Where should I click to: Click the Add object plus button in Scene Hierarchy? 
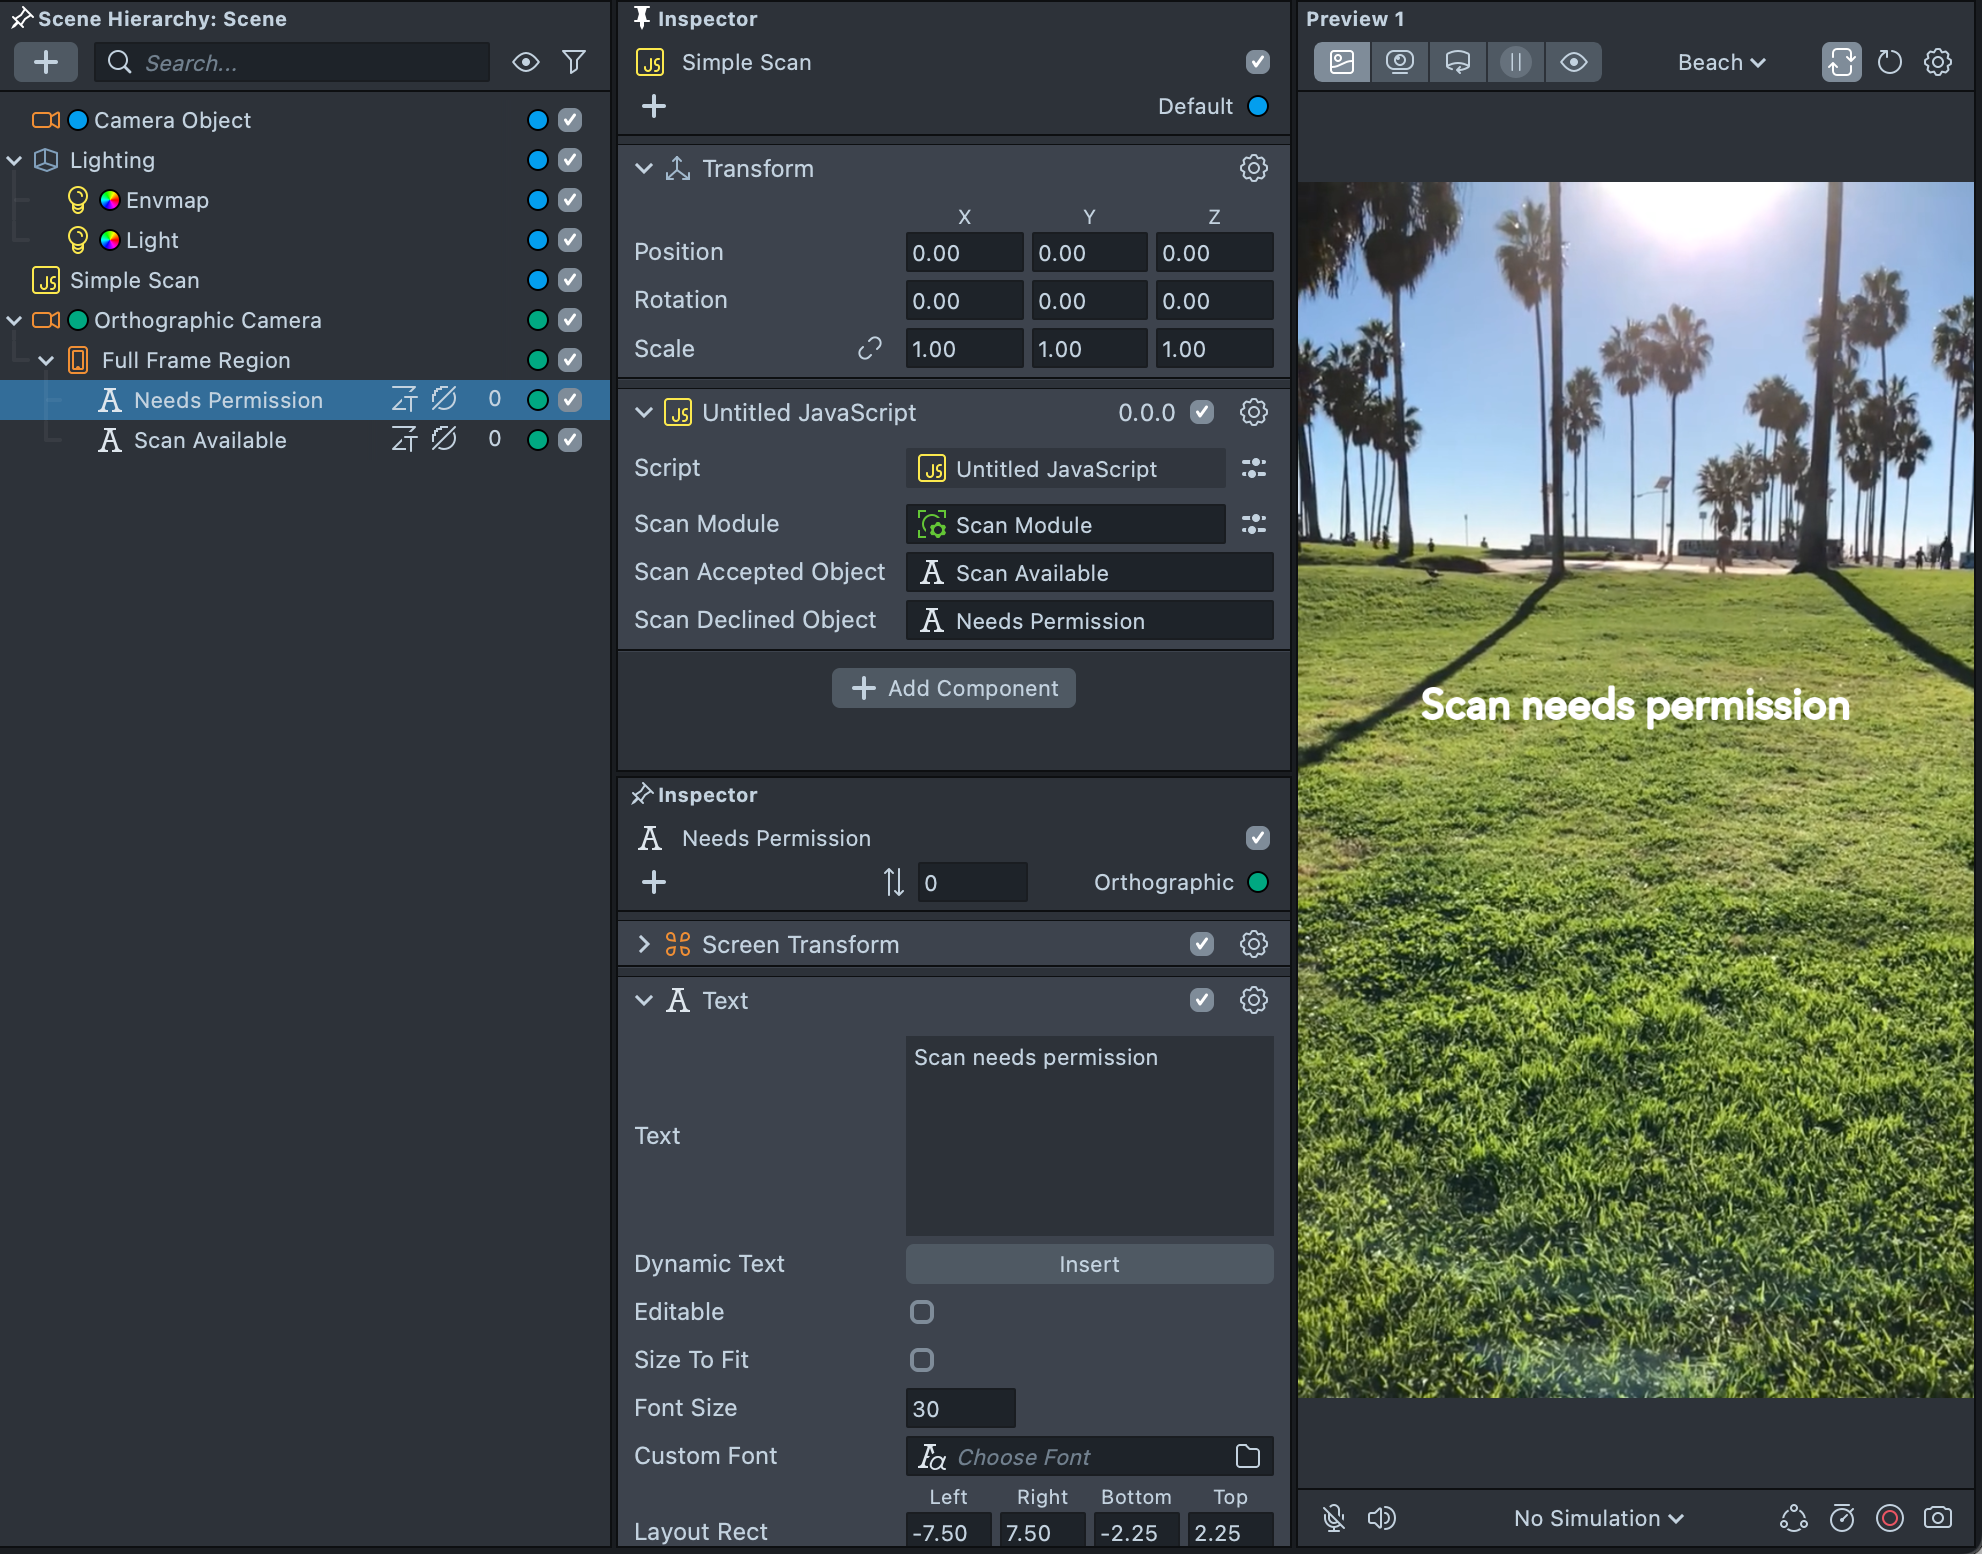(x=45, y=62)
